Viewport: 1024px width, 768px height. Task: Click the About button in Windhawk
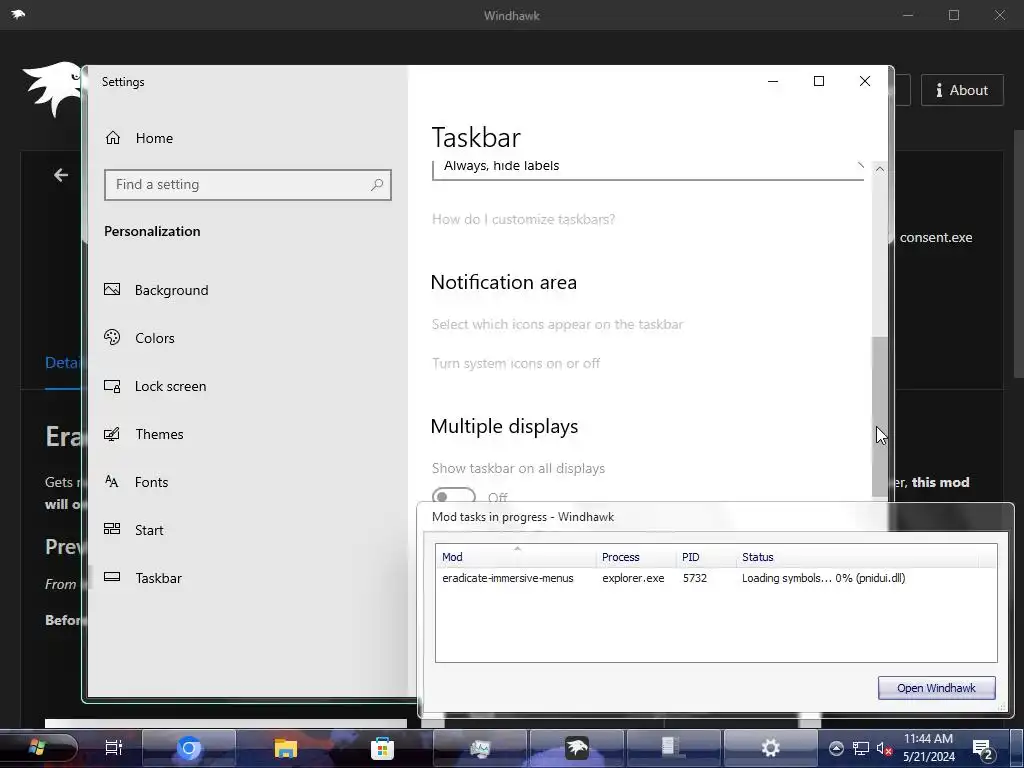coord(962,90)
